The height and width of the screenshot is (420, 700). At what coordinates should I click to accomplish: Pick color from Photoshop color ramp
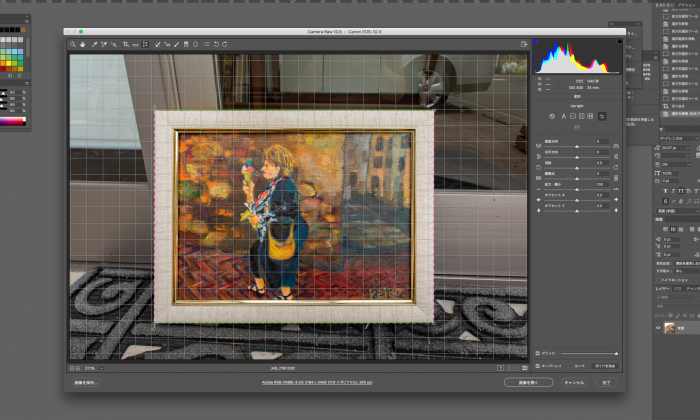click(12, 121)
